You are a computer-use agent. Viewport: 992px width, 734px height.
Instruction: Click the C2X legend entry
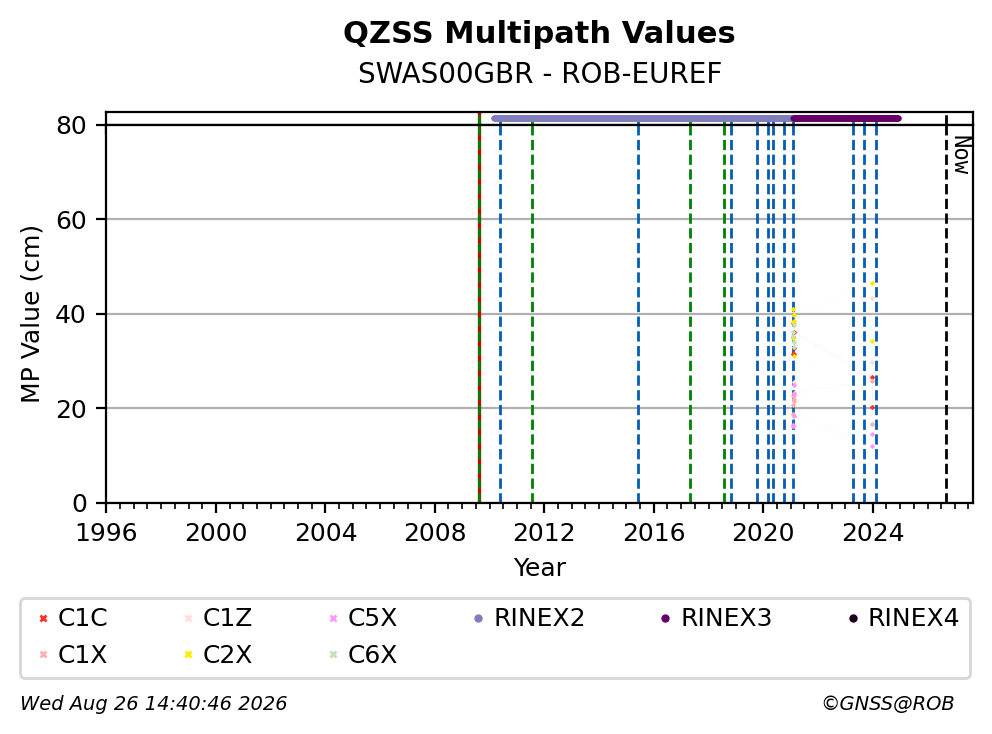(218, 654)
